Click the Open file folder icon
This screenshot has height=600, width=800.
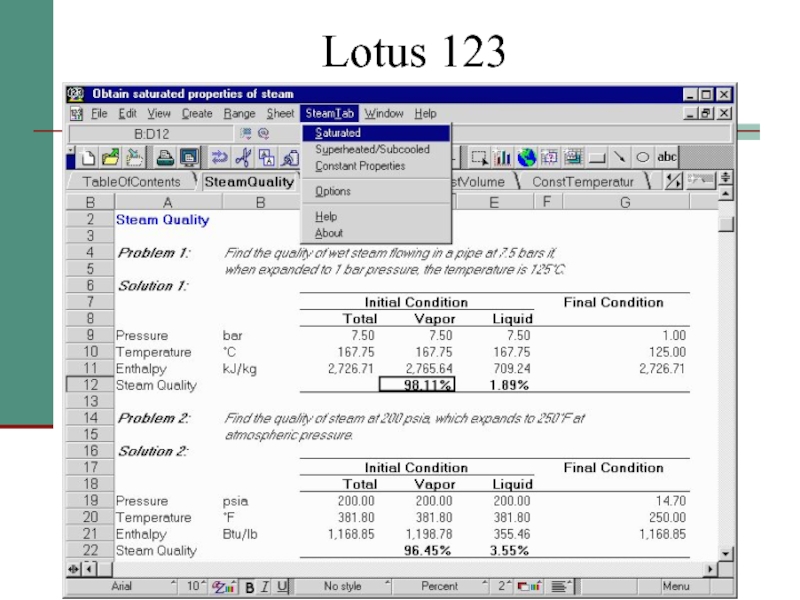110,157
